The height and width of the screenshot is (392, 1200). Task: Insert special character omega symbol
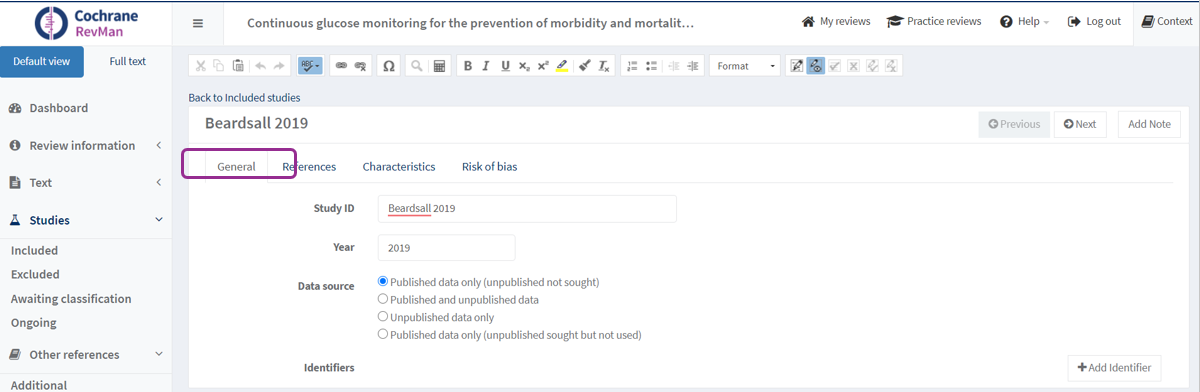tap(389, 66)
